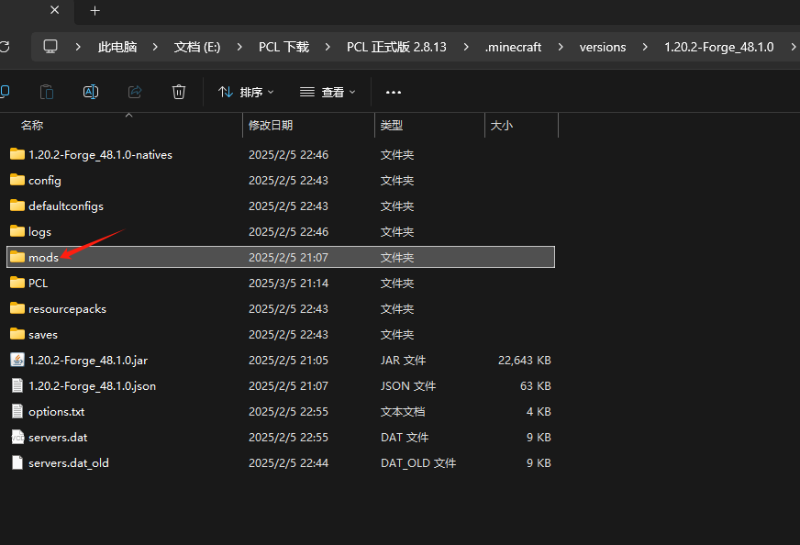Click the 1.20.2-Forge_48.1.0.jar file icon

pos(17,360)
